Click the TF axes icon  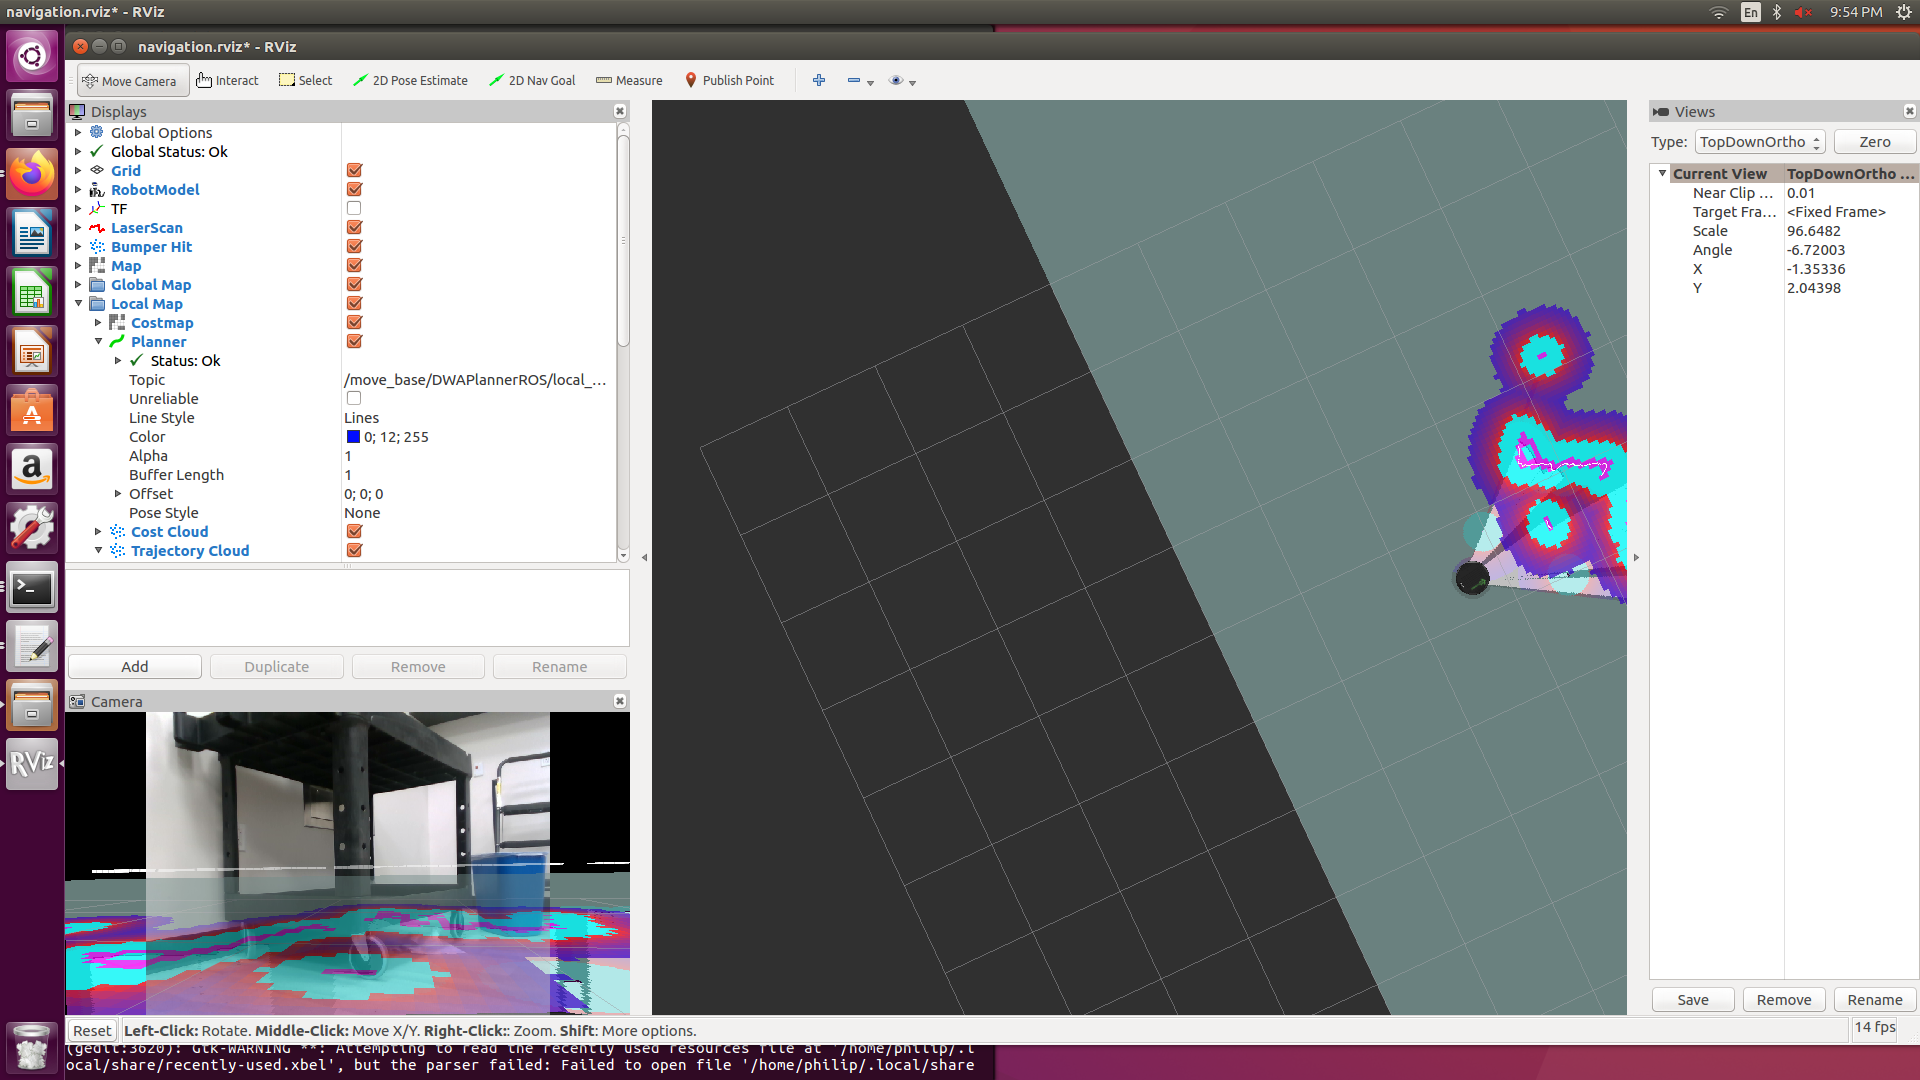(97, 209)
